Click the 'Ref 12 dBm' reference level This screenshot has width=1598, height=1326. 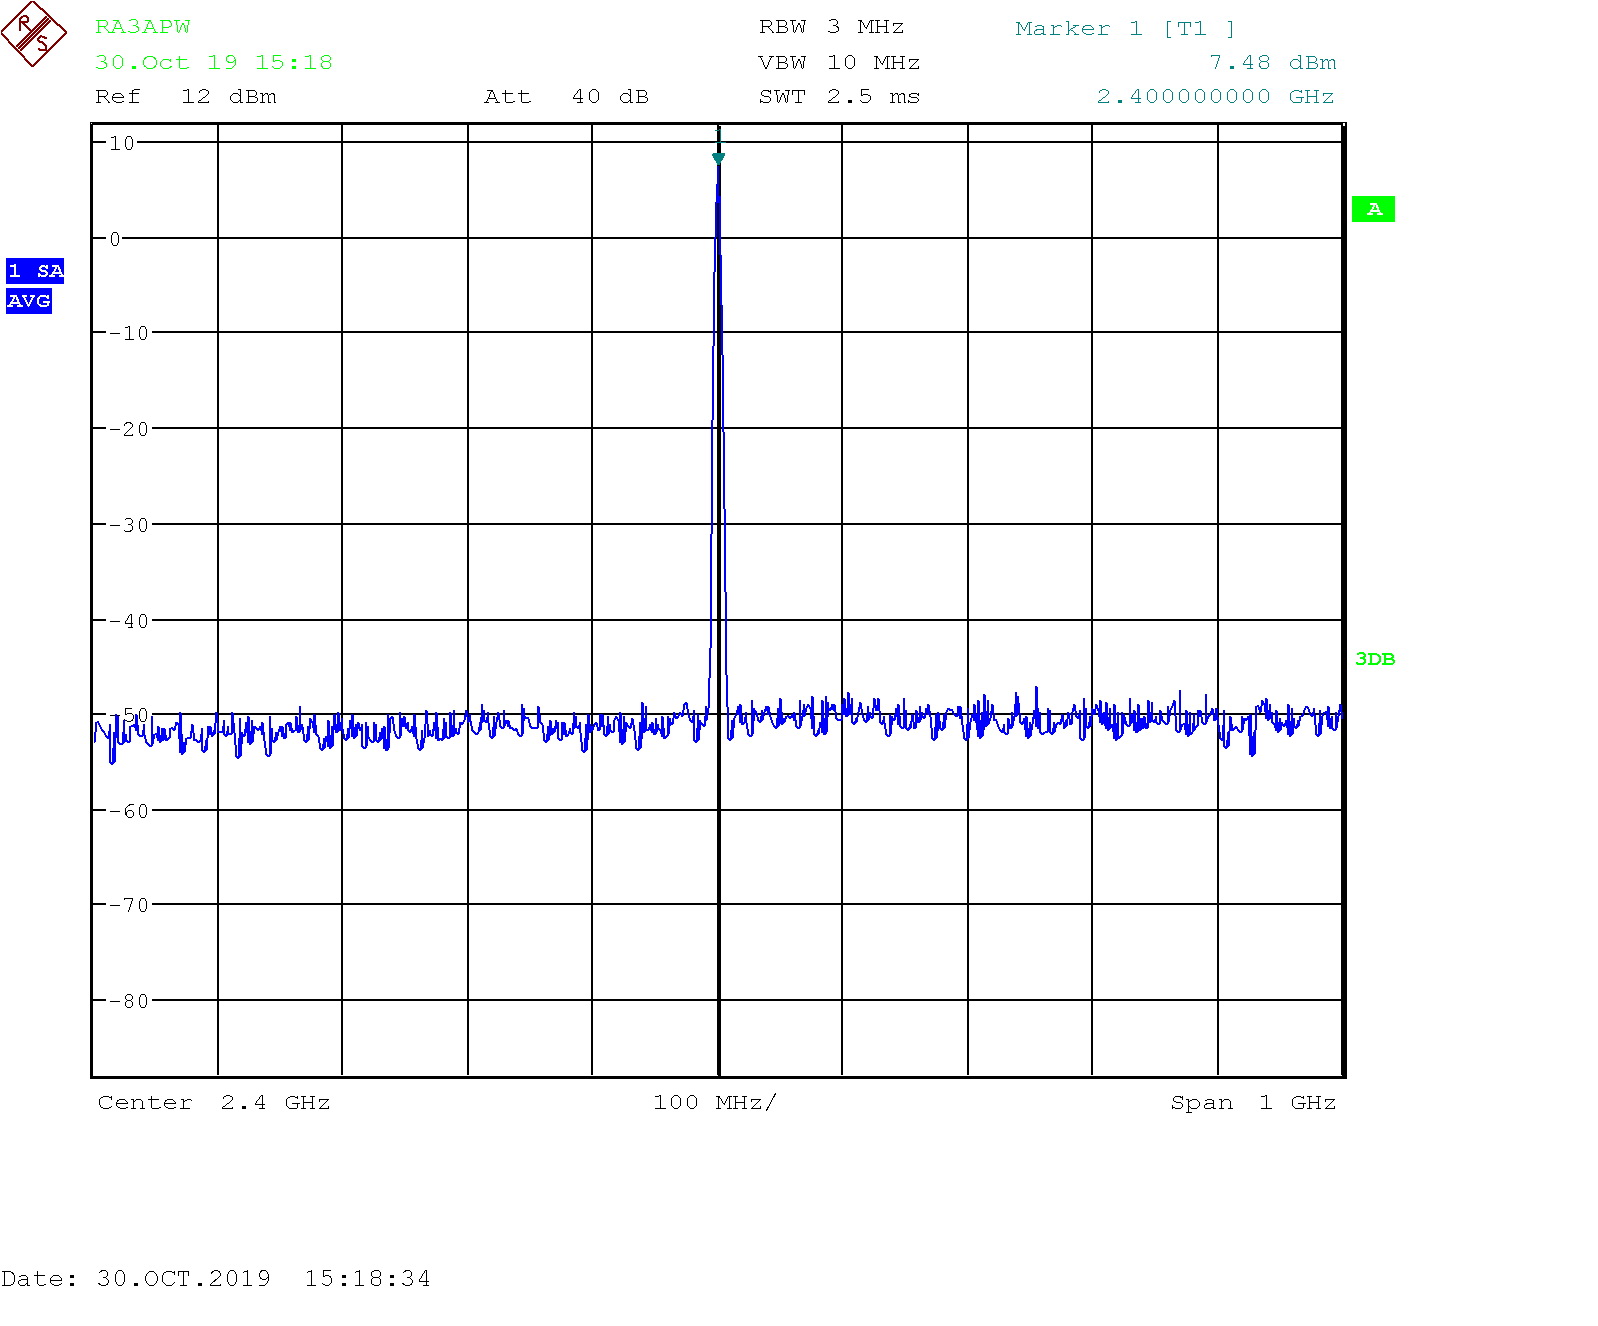(186, 97)
